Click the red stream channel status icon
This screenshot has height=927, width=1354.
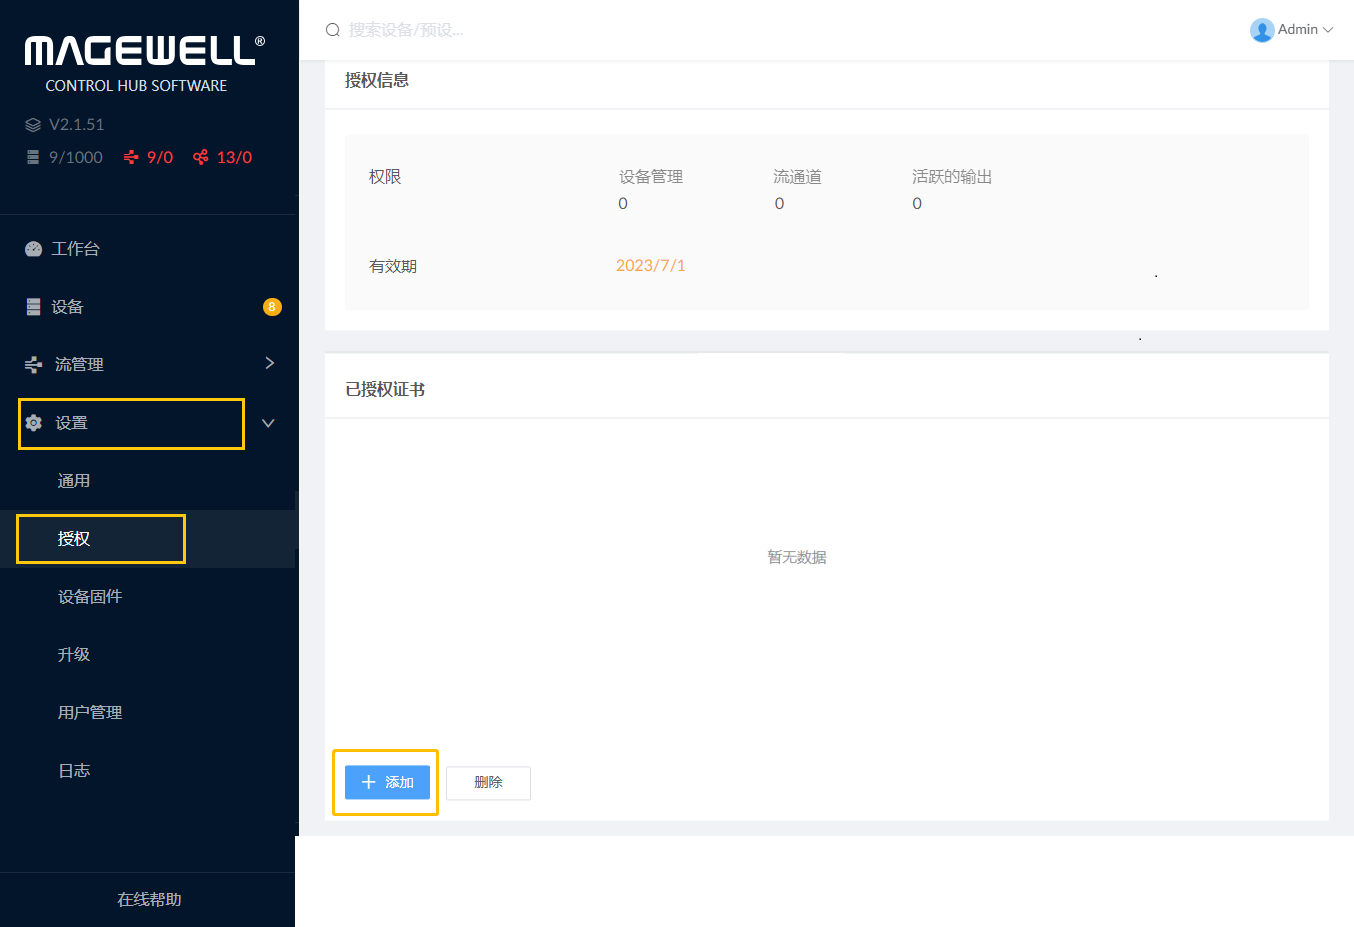coord(131,158)
